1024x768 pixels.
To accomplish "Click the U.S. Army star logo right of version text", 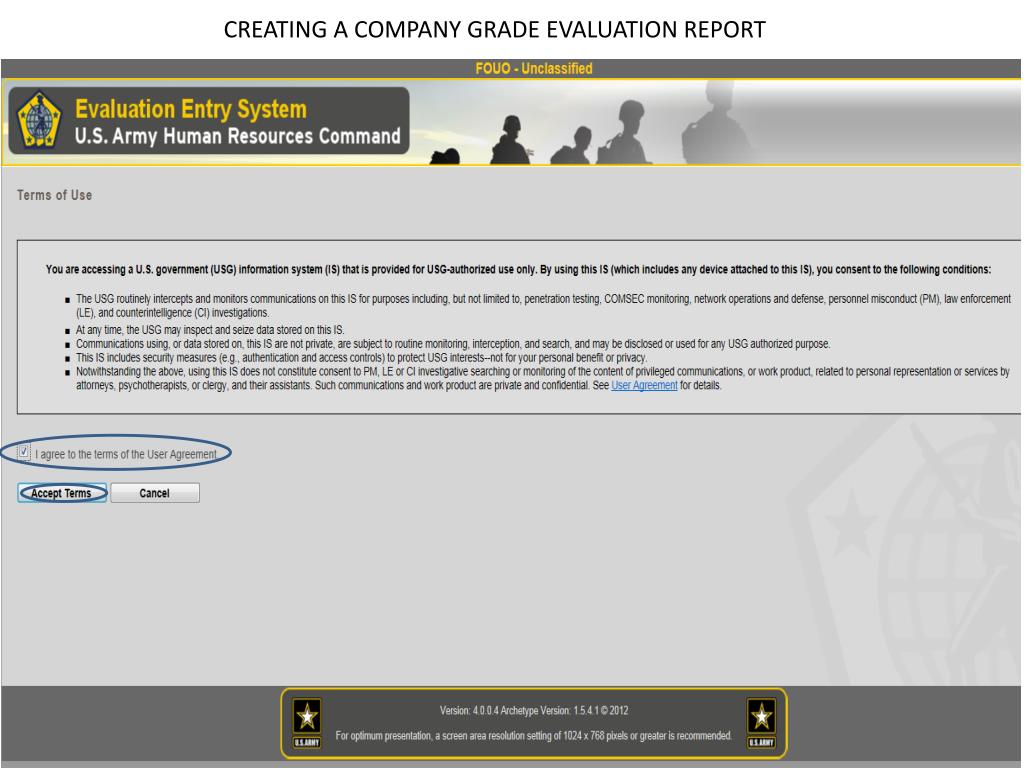I will tap(761, 722).
